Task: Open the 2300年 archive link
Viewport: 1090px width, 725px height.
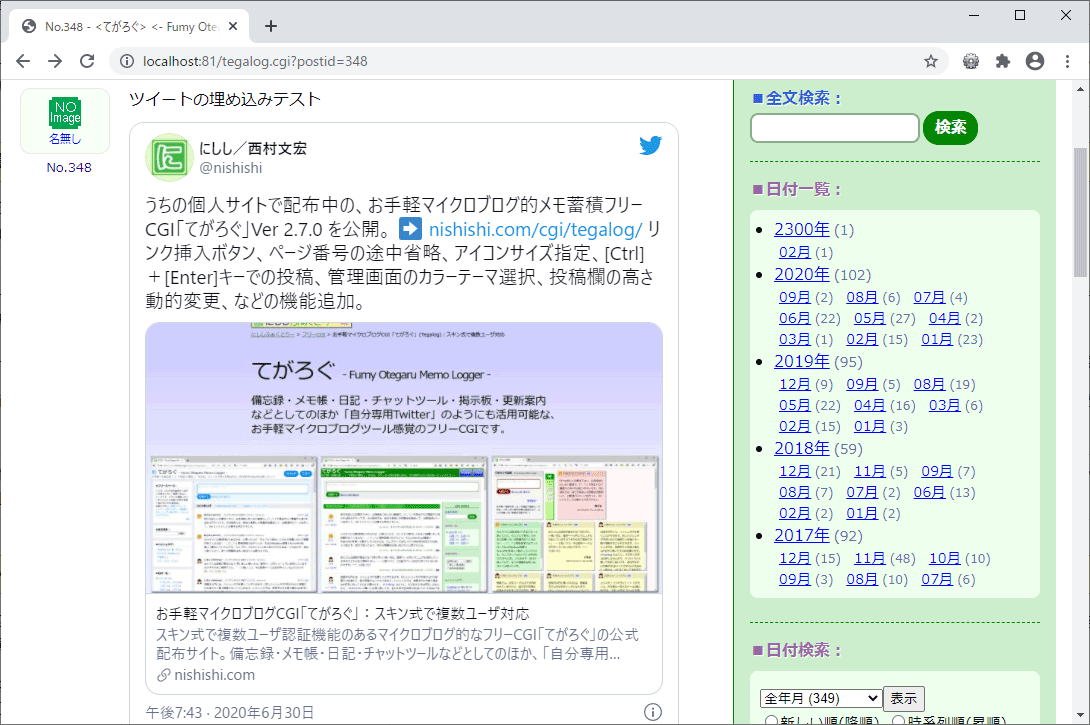Action: (802, 229)
